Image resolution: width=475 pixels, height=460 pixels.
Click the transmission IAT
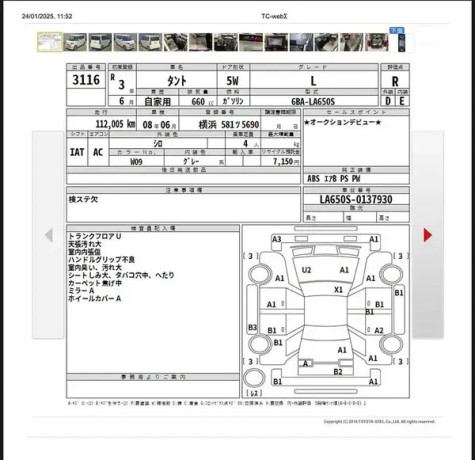coord(77,152)
